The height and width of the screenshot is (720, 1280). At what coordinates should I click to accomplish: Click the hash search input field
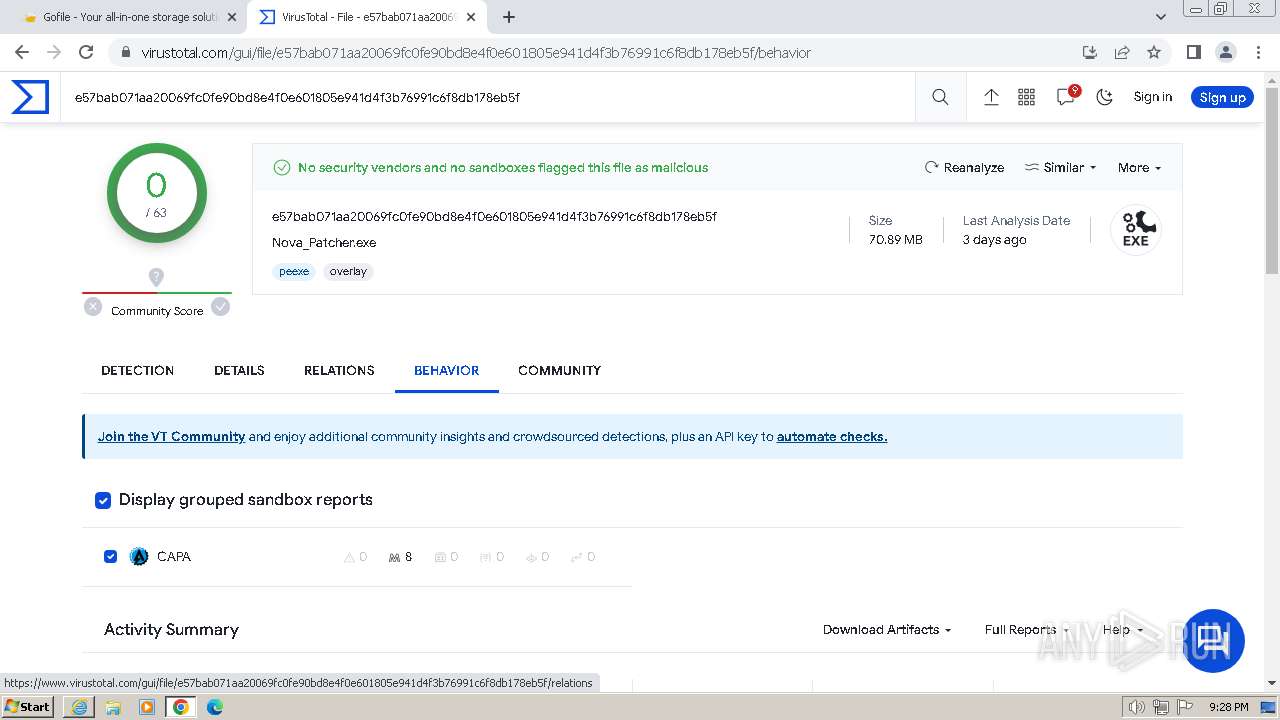(488, 97)
